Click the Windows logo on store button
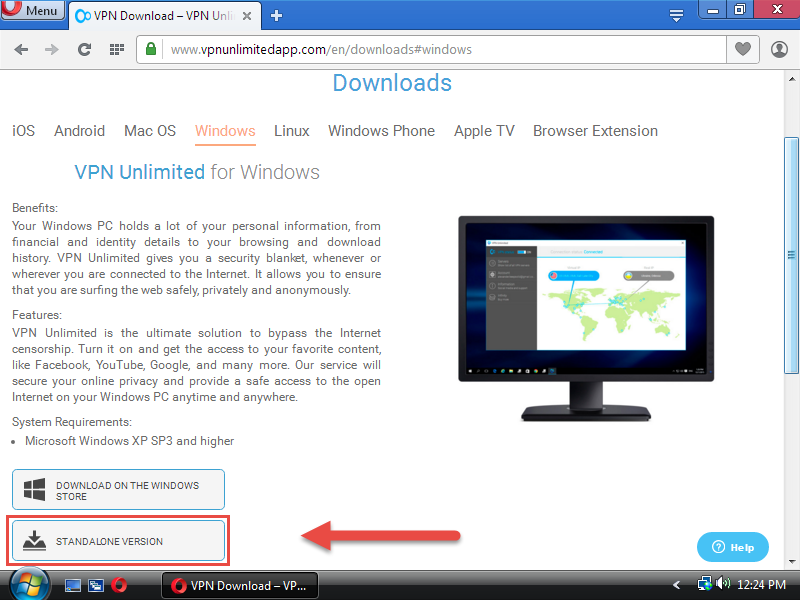Viewport: 800px width, 600px height. (x=34, y=490)
